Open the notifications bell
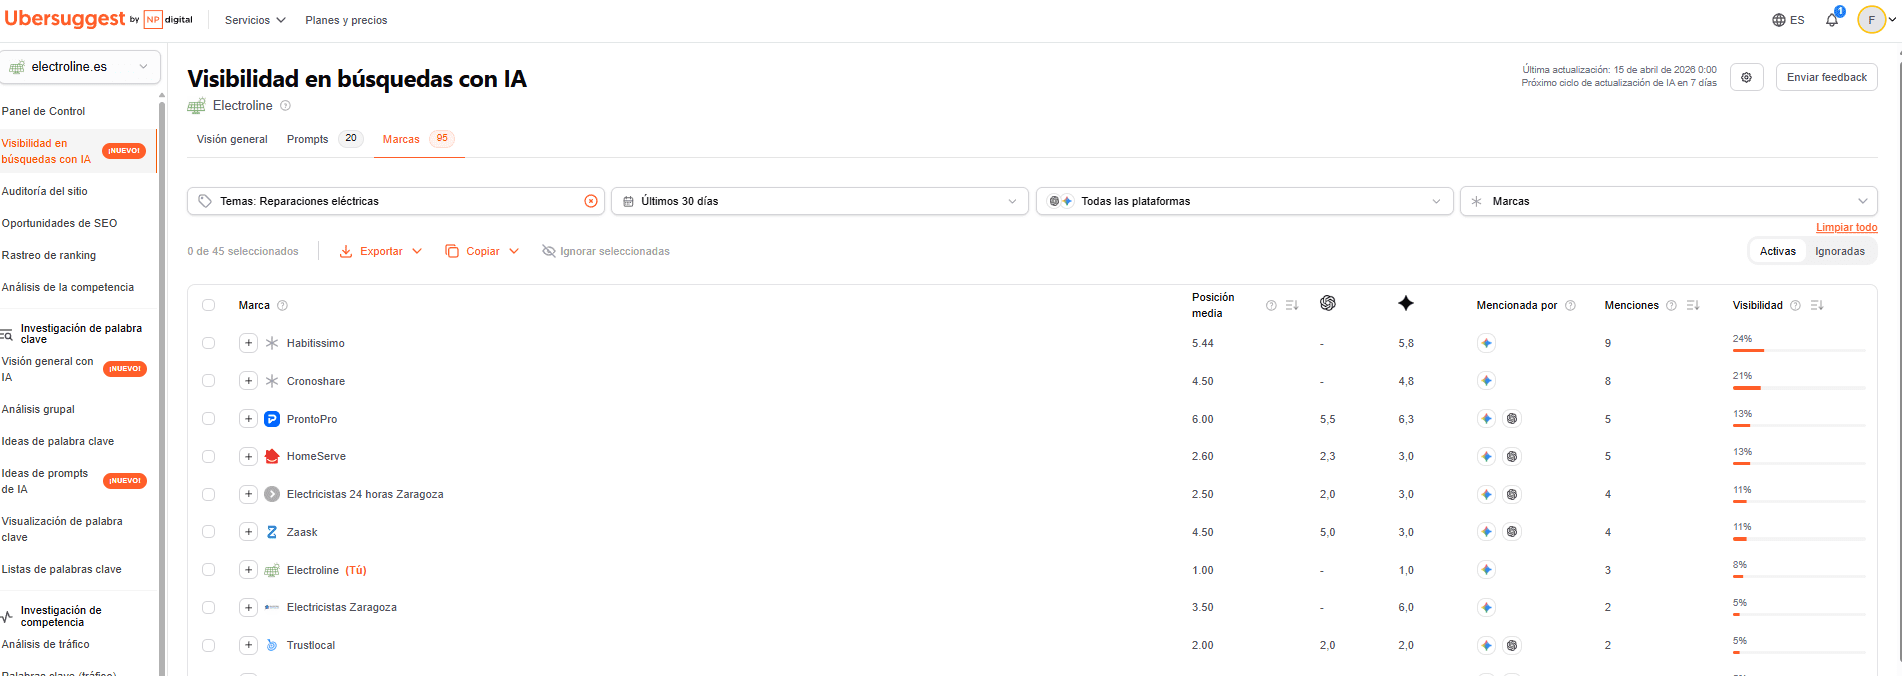The image size is (1902, 676). click(x=1831, y=20)
